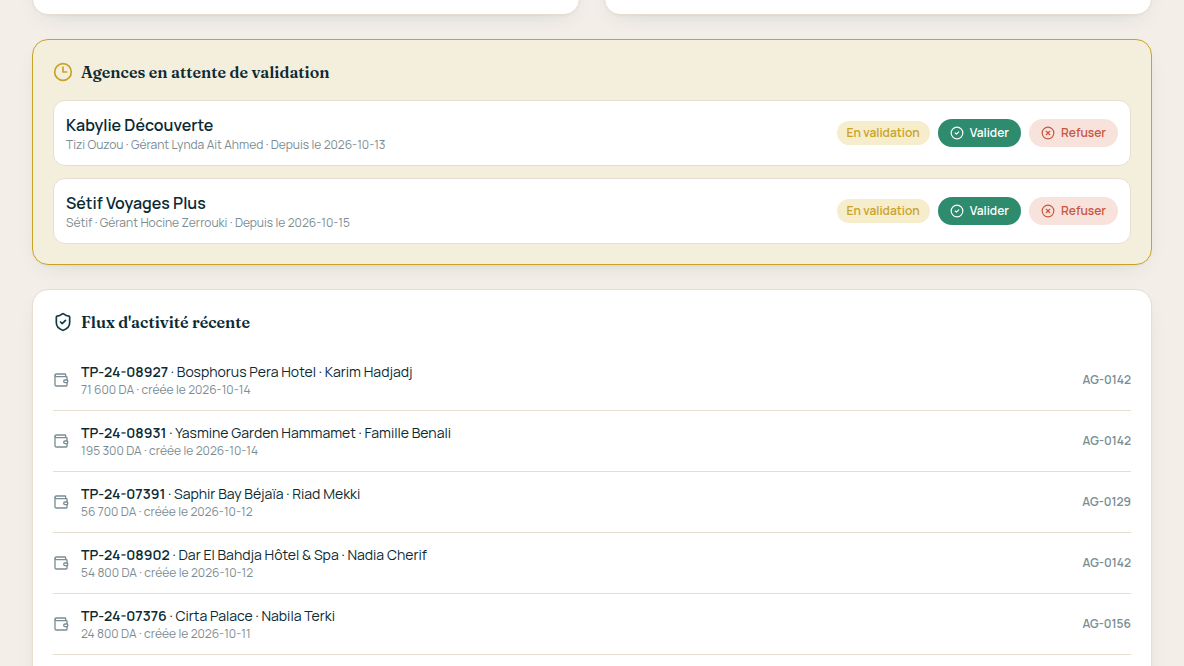This screenshot has height=666, width=1184.
Task: Click the 195 300 DA amount line
Action: coord(169,451)
